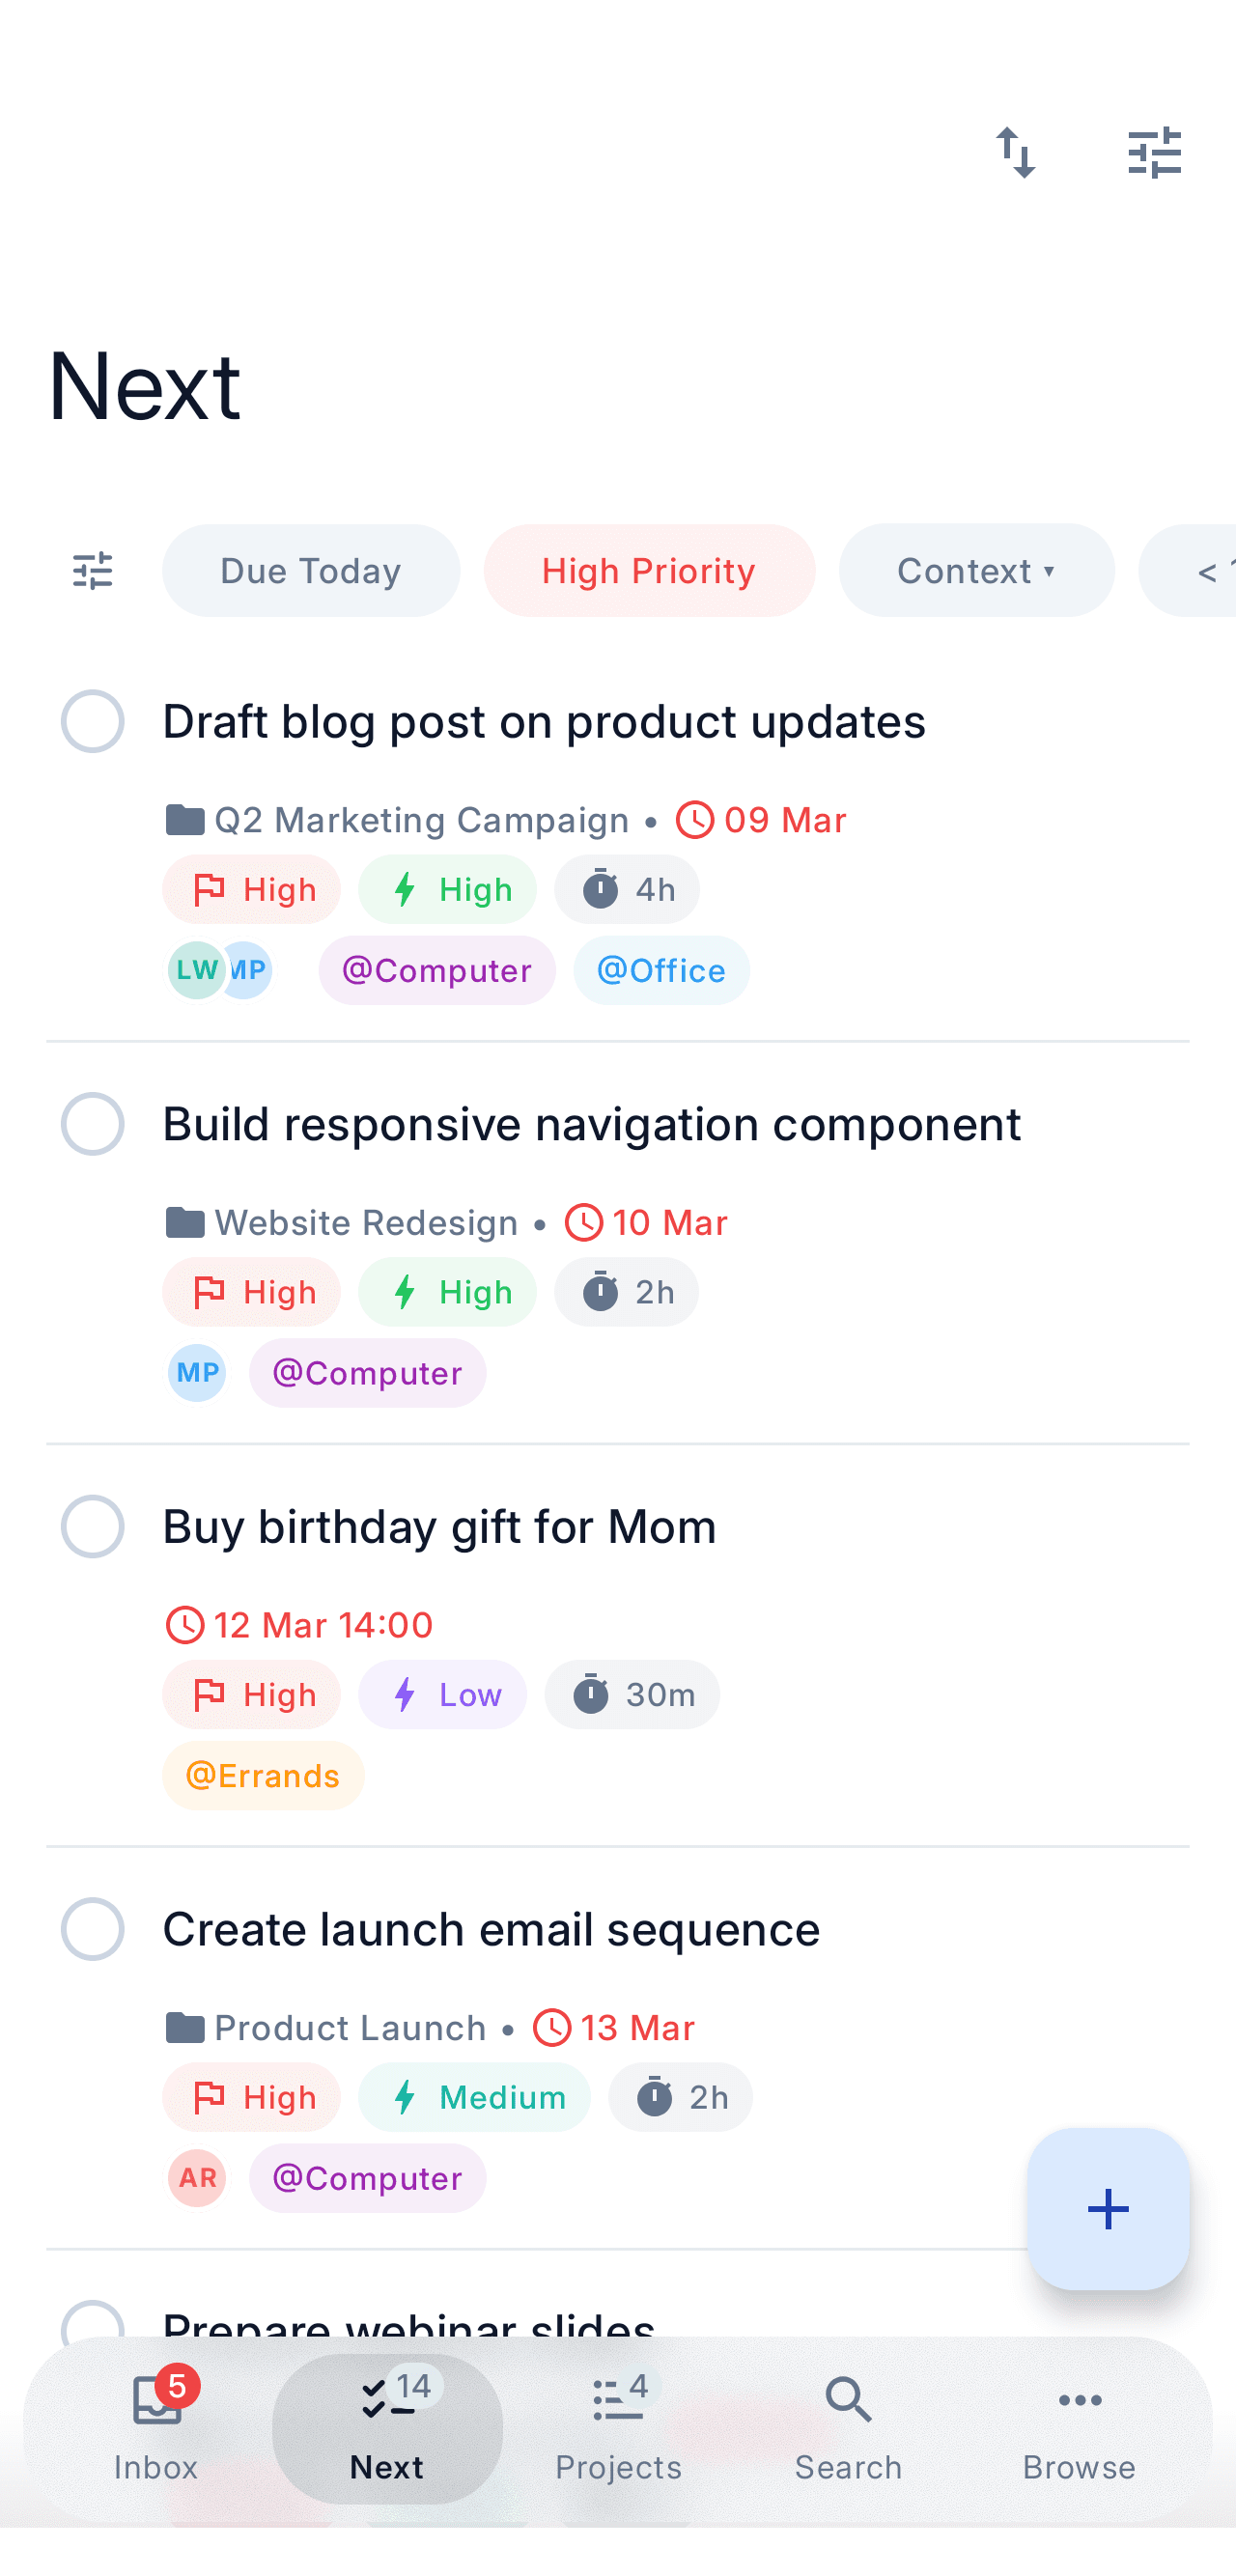Mark 'Draft blog post on product updates' complete
The image size is (1236, 2576).
[93, 720]
